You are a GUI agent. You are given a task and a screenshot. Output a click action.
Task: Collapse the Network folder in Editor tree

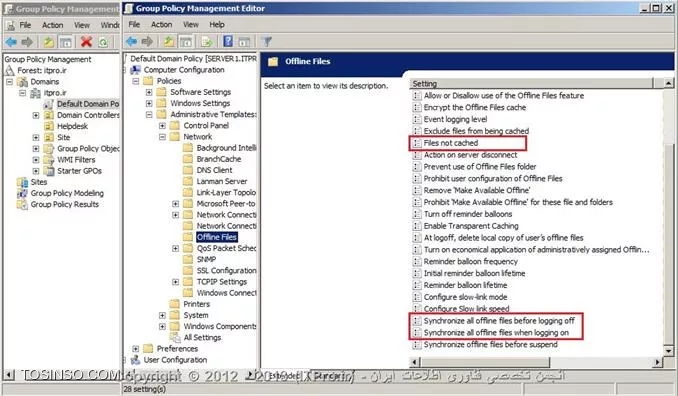click(162, 137)
